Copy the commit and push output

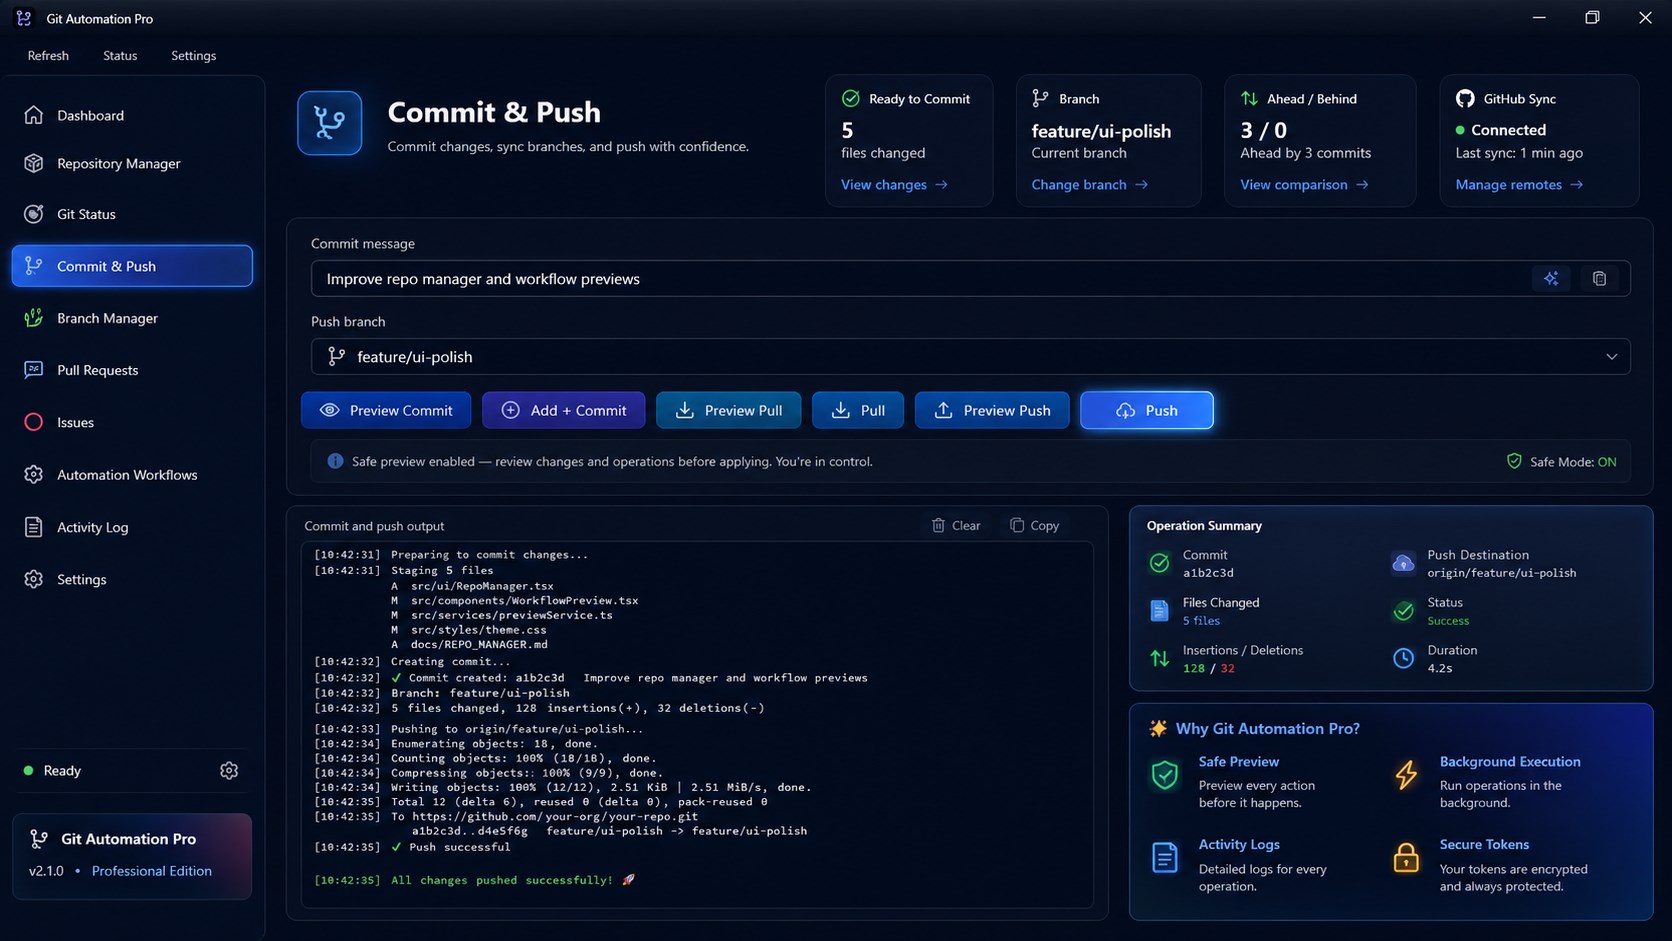click(1034, 525)
